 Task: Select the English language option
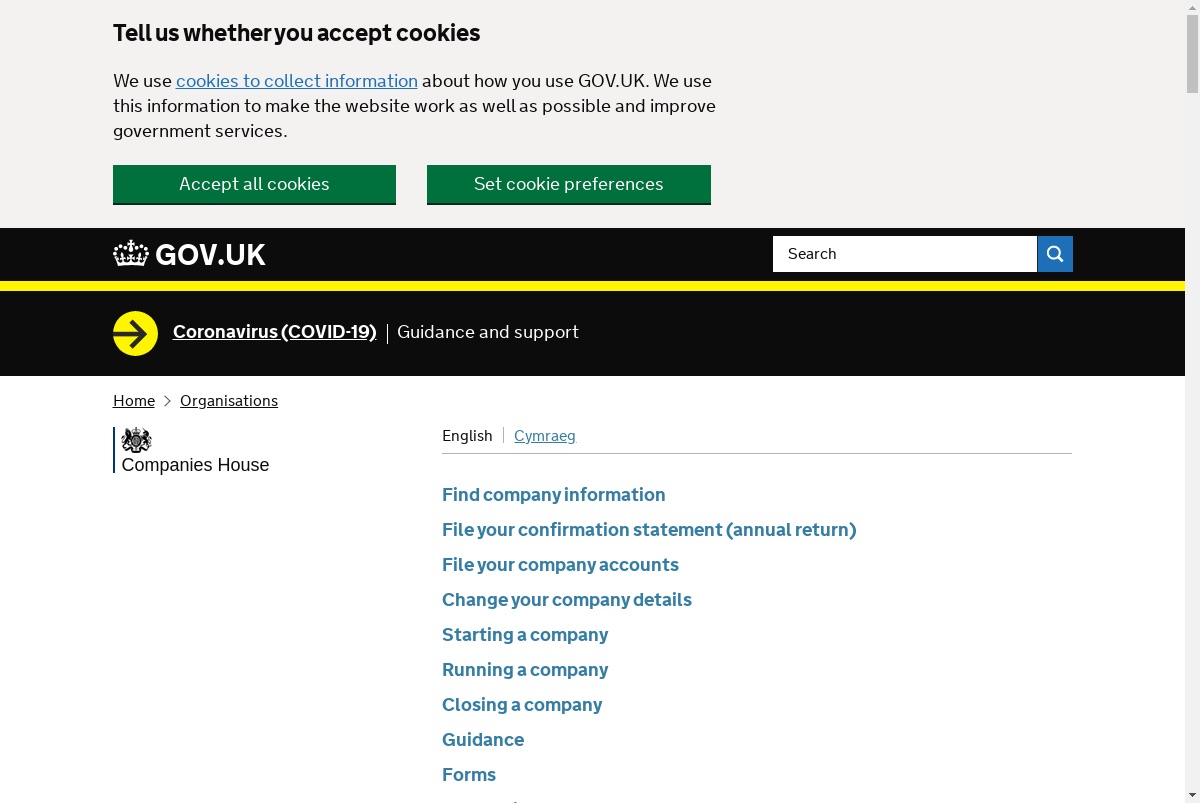[x=467, y=436]
